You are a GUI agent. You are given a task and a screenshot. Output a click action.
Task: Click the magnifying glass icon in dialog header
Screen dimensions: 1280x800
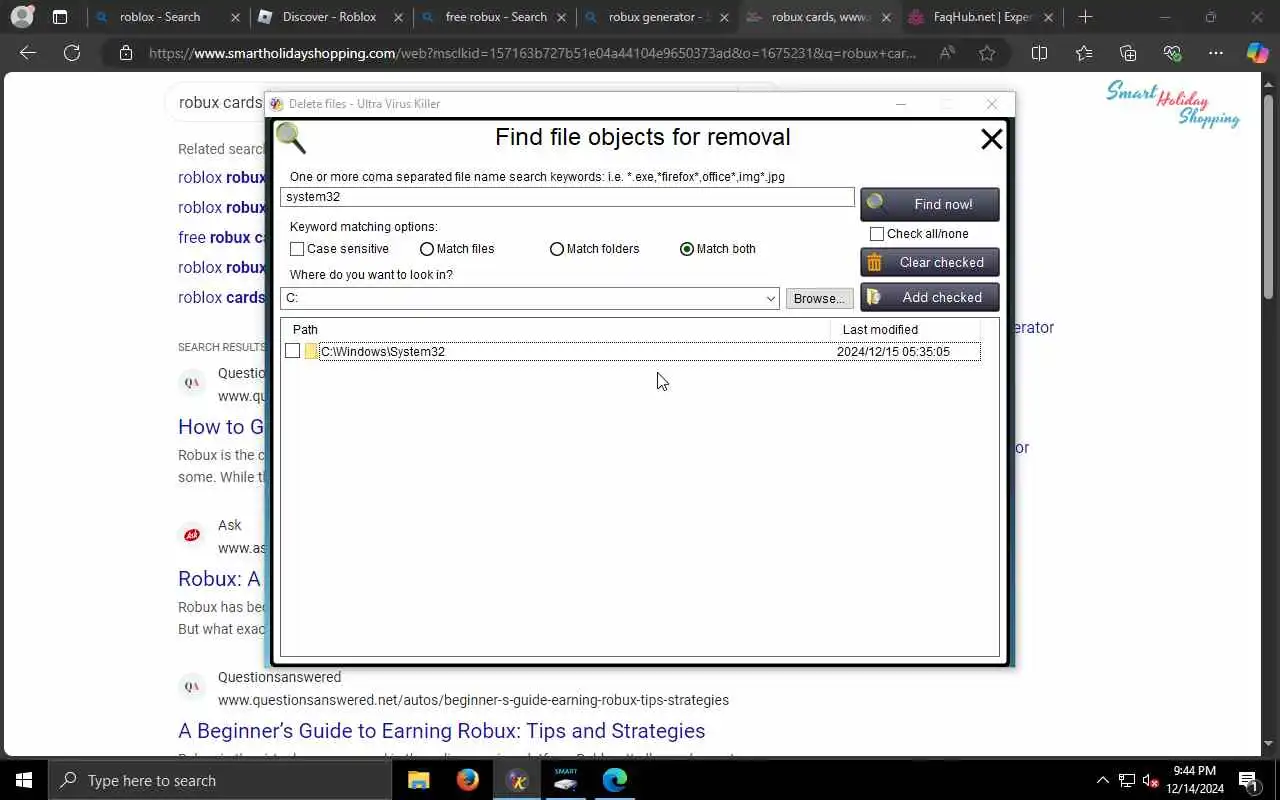coord(291,138)
